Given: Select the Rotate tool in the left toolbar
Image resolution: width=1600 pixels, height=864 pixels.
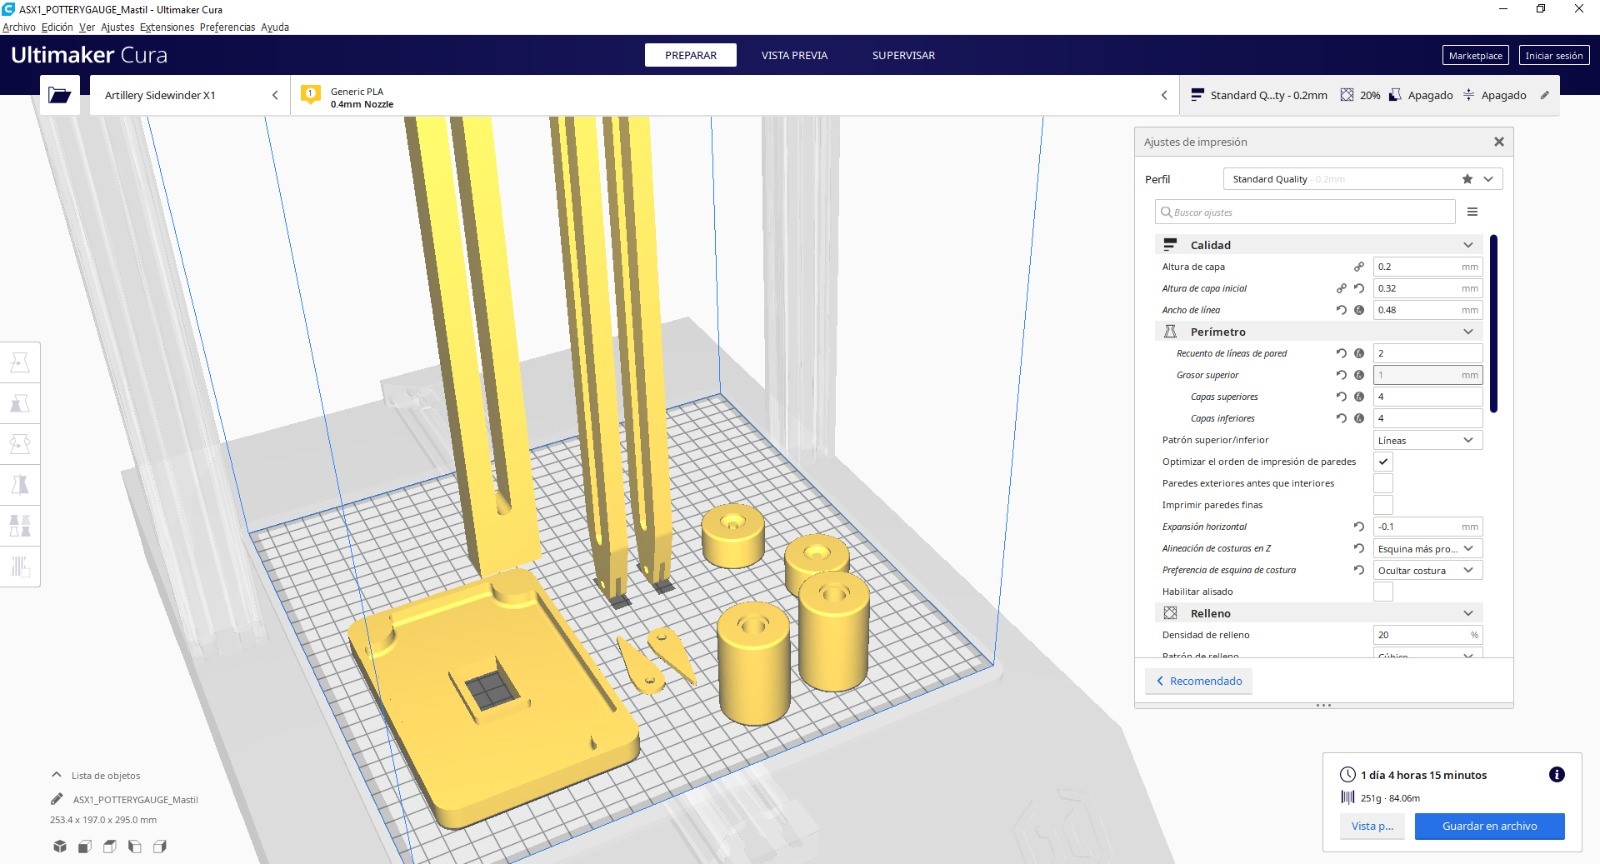Looking at the screenshot, I should click(20, 444).
